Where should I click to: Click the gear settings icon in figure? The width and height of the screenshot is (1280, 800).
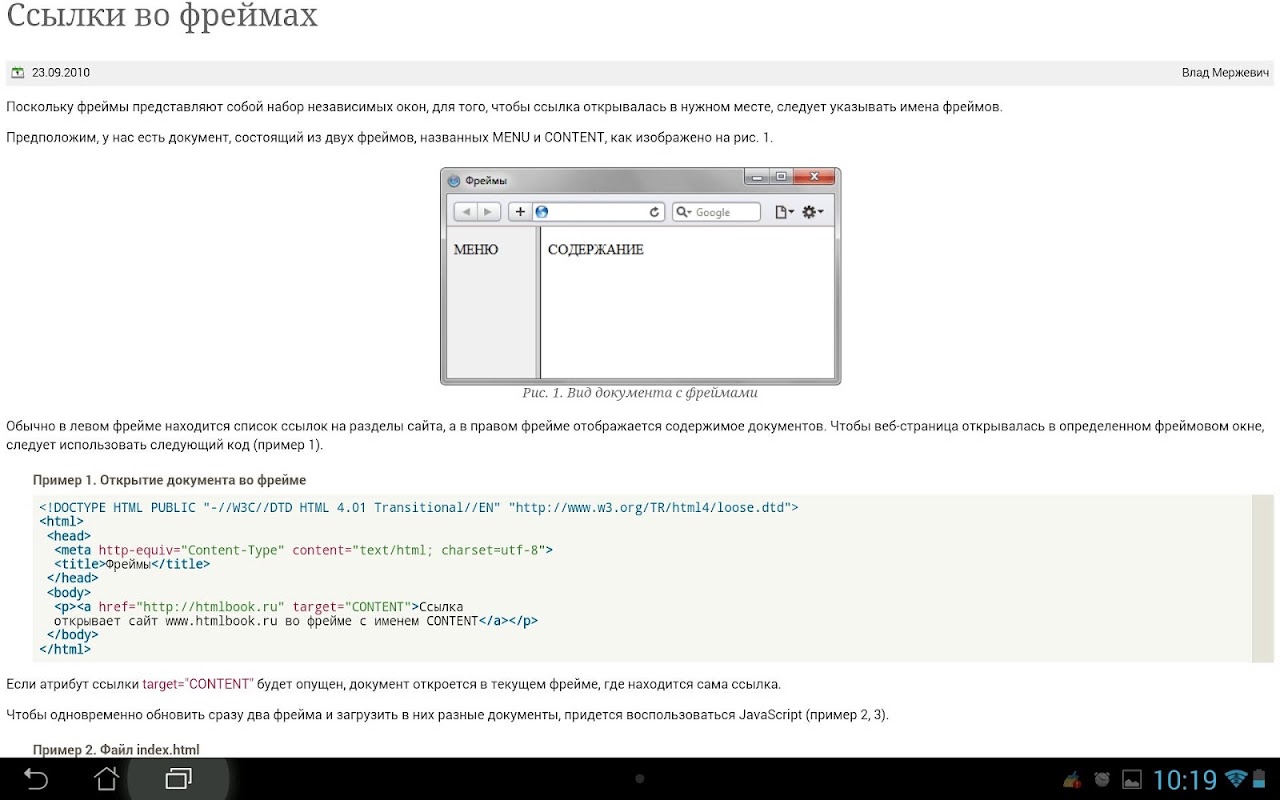(x=812, y=212)
